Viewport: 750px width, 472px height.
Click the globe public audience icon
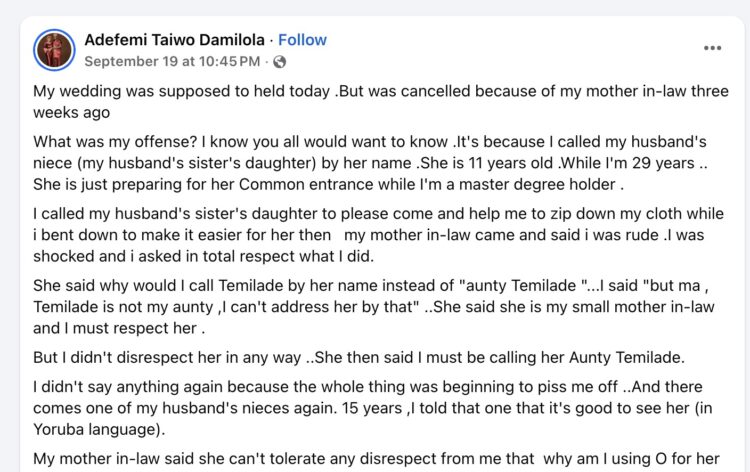(x=279, y=62)
